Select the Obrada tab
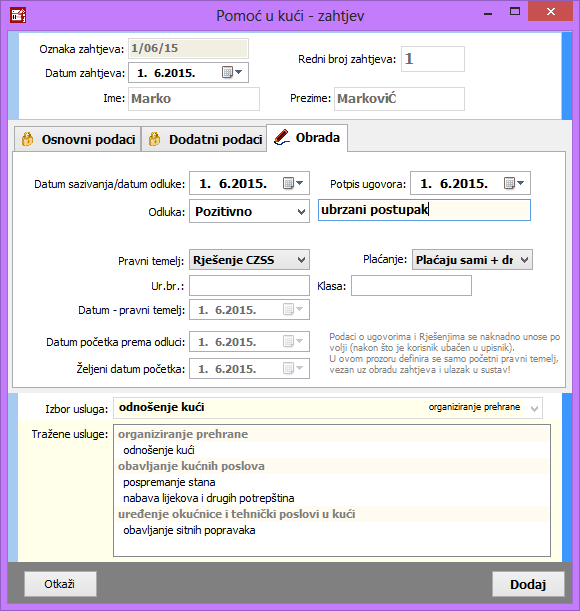 (307, 138)
